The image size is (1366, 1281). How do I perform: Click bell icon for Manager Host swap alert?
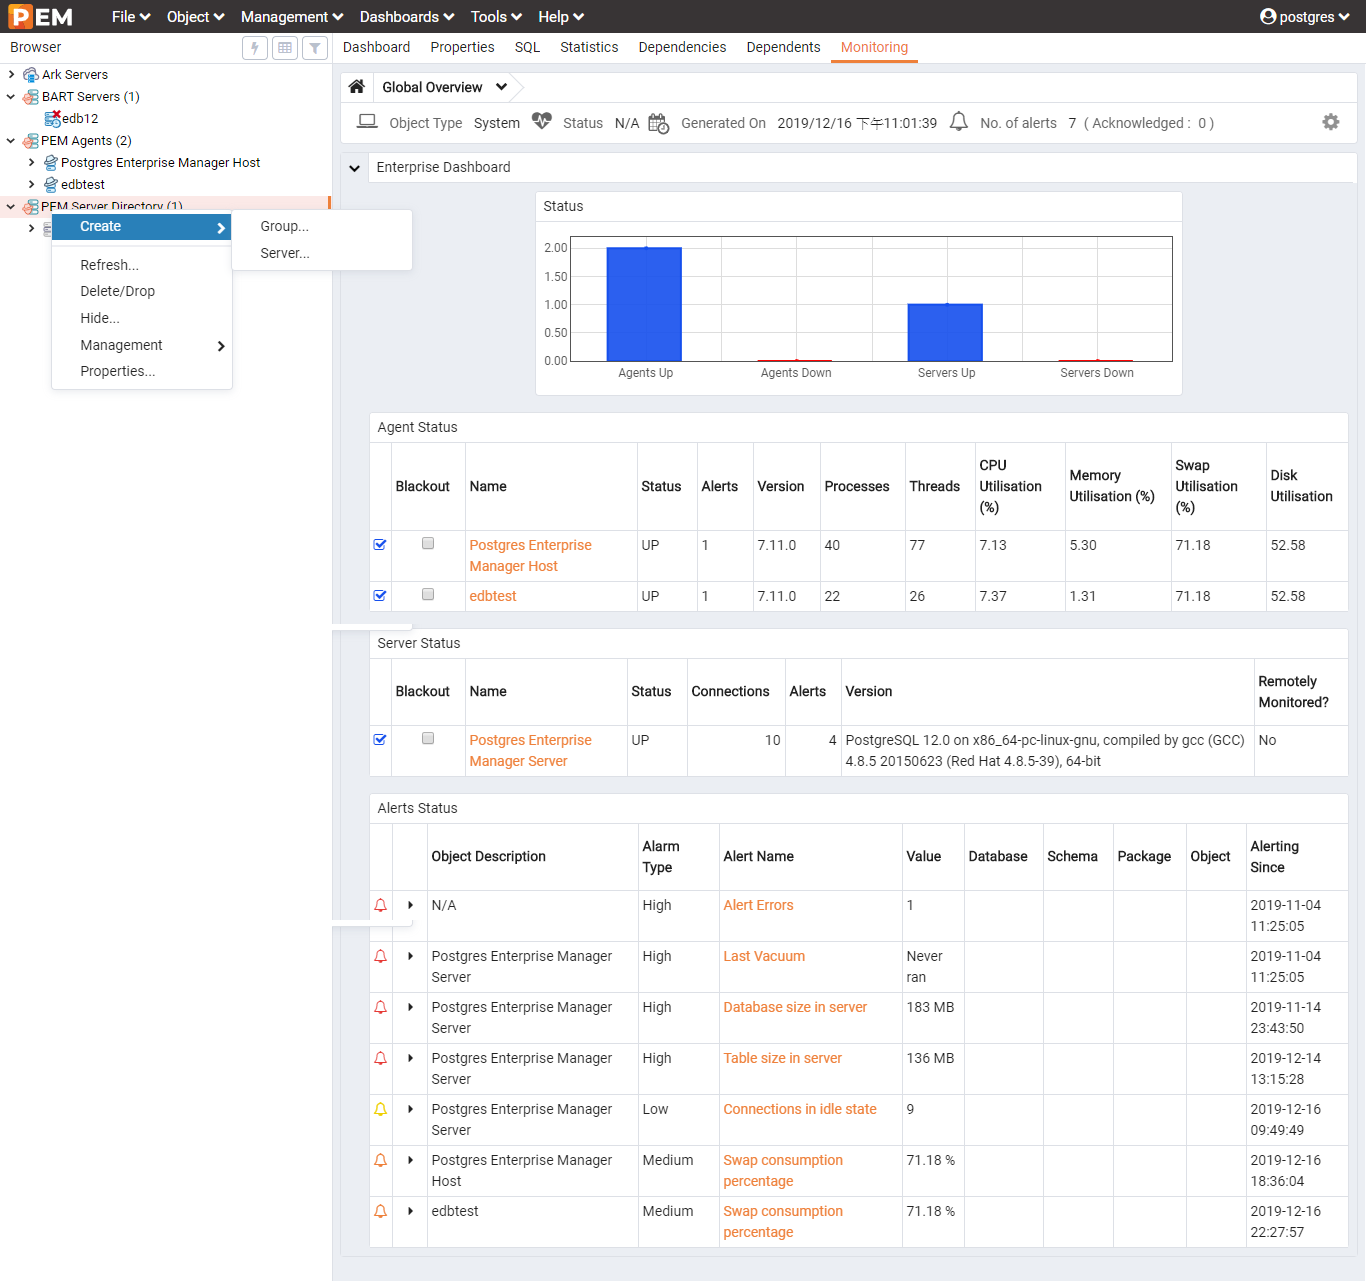380,1161
